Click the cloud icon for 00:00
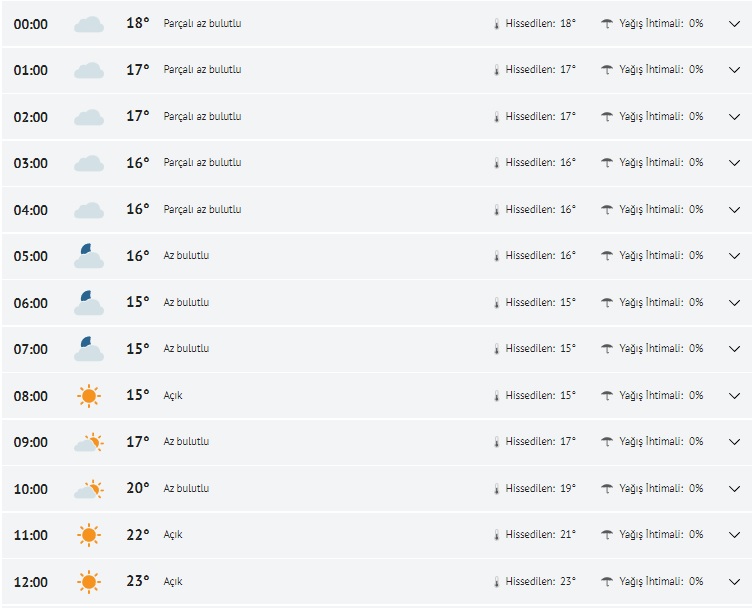Viewport: 752px width, 608px height. point(89,24)
